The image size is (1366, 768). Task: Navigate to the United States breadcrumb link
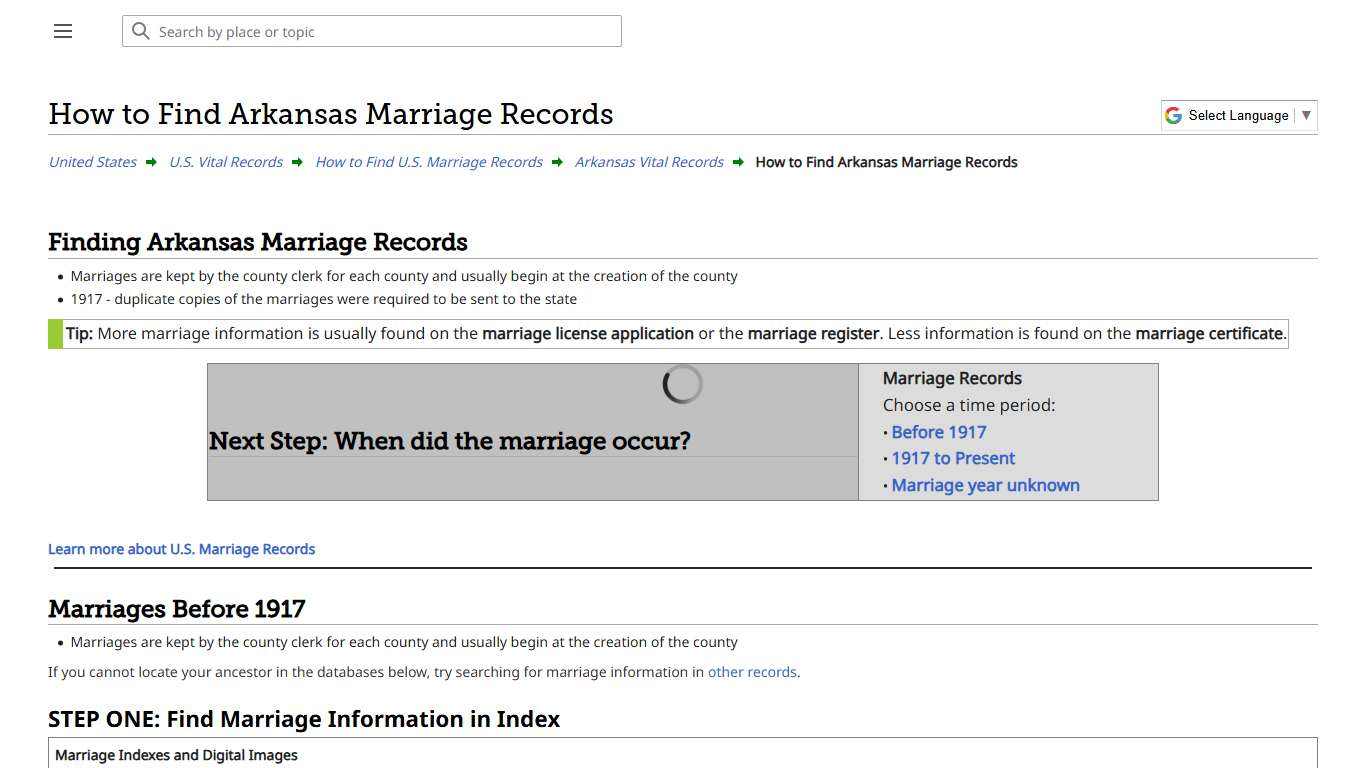pos(92,162)
